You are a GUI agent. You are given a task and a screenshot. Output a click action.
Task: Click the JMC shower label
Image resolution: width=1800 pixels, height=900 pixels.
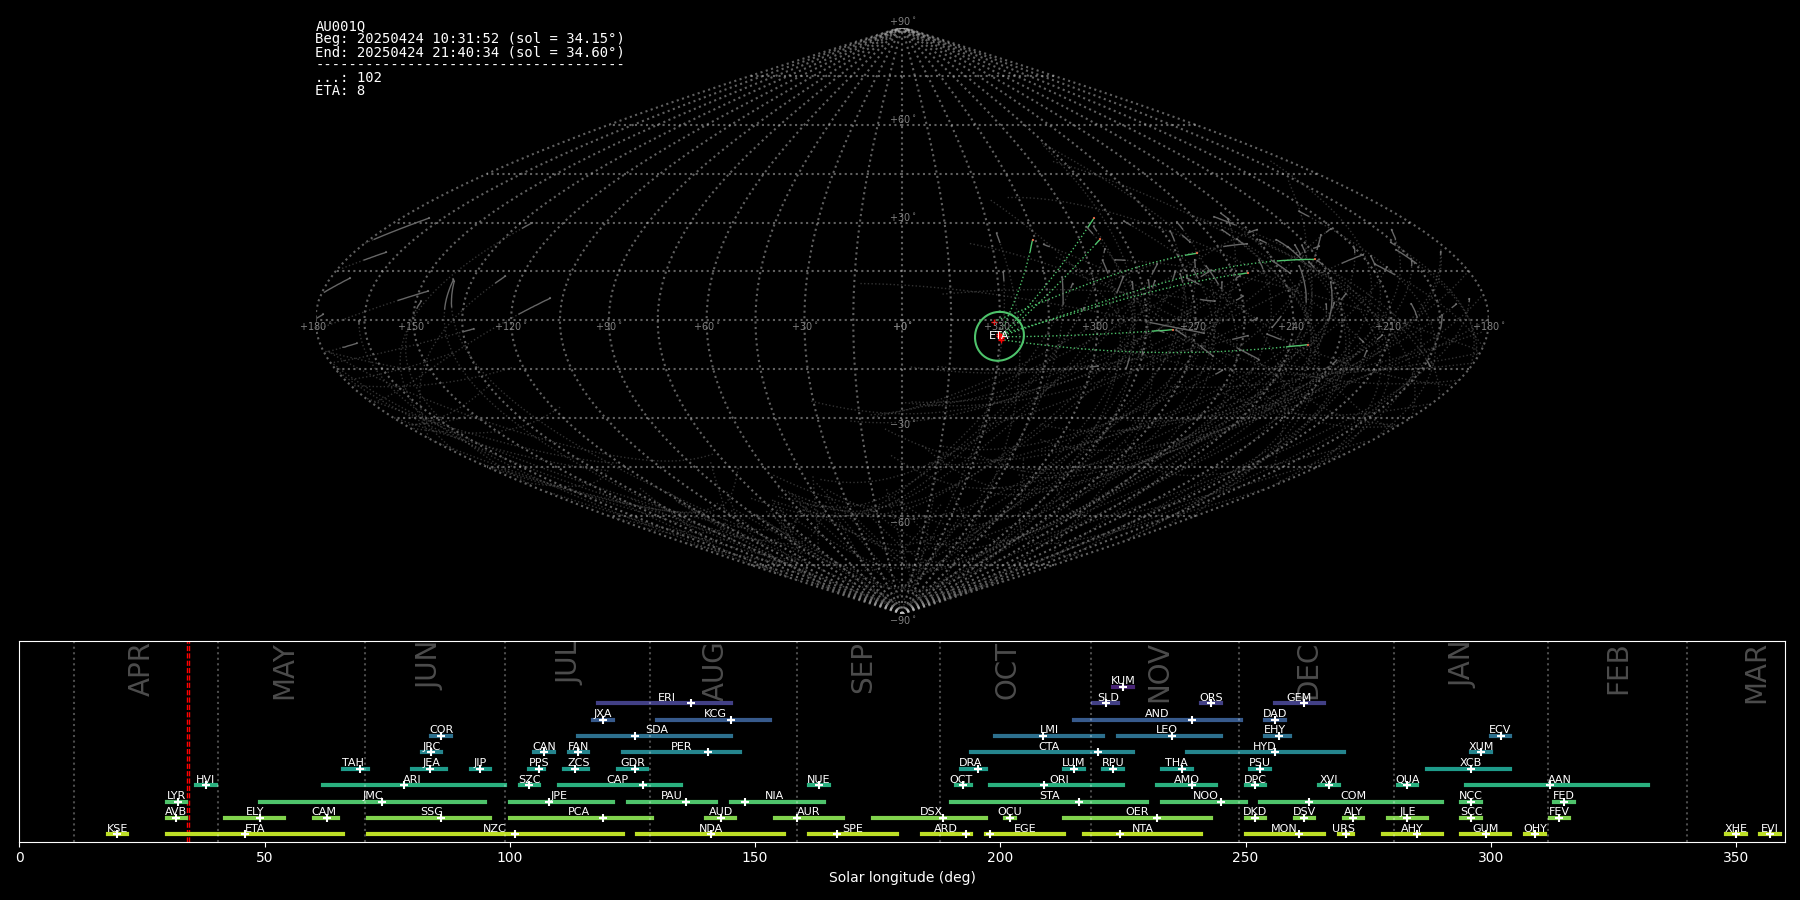pyautogui.click(x=373, y=796)
